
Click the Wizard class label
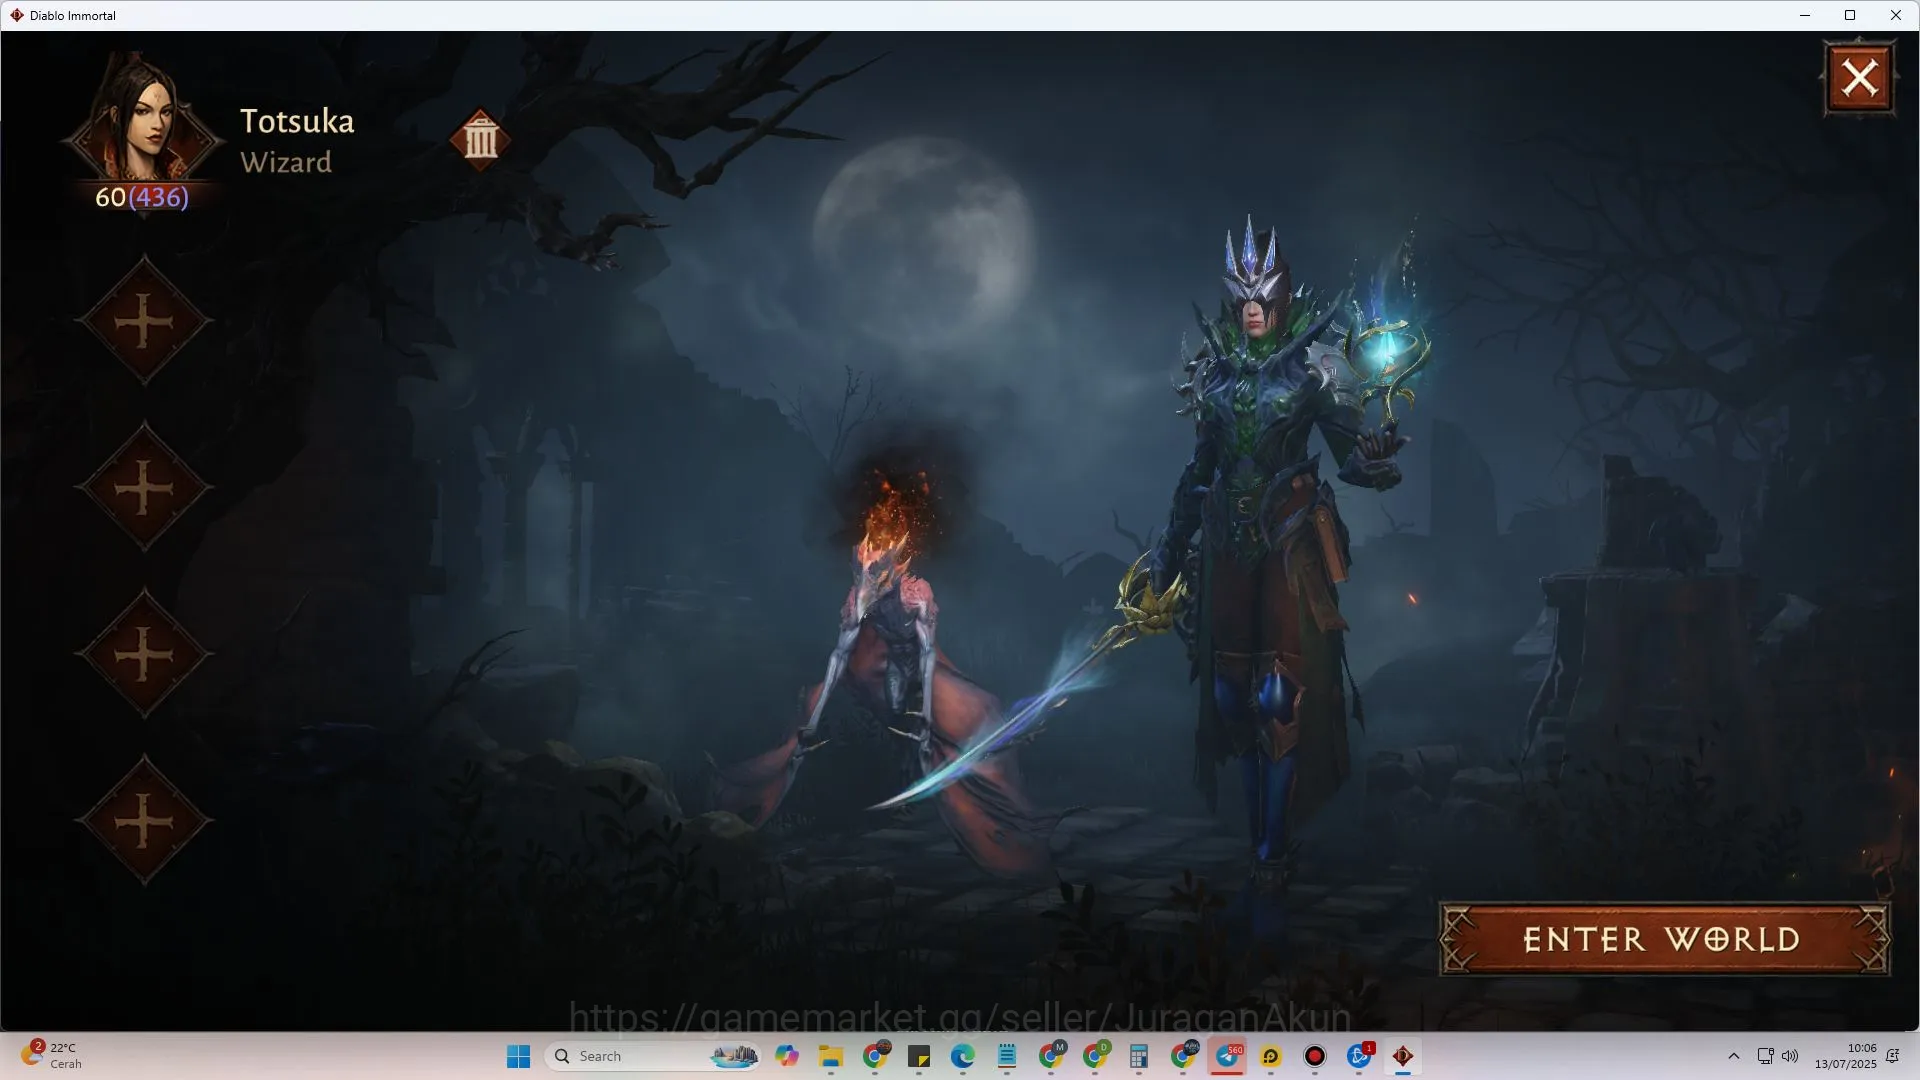286,162
